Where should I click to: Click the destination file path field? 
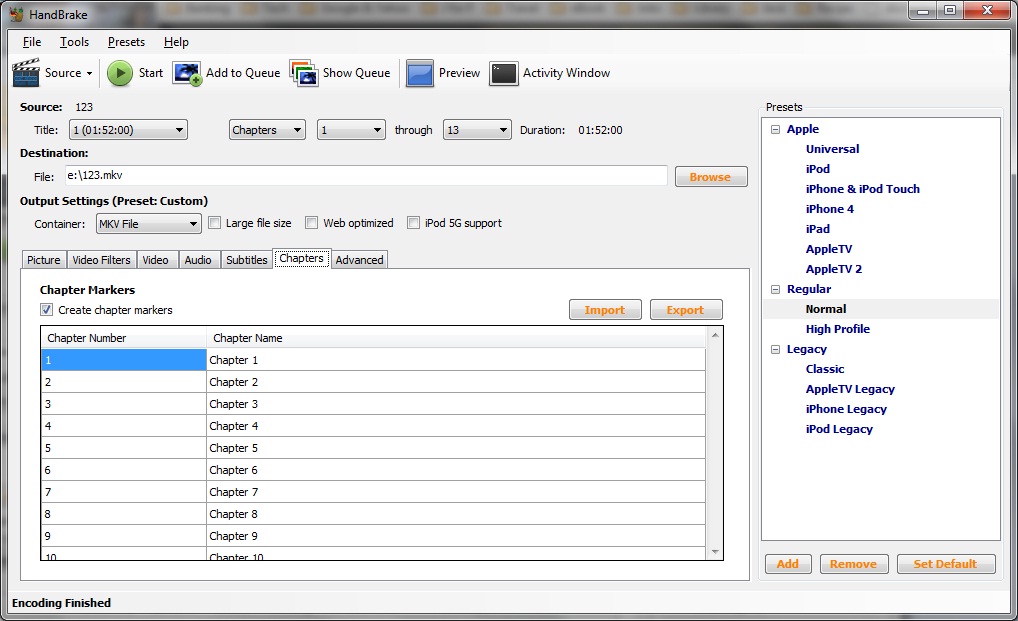point(365,176)
